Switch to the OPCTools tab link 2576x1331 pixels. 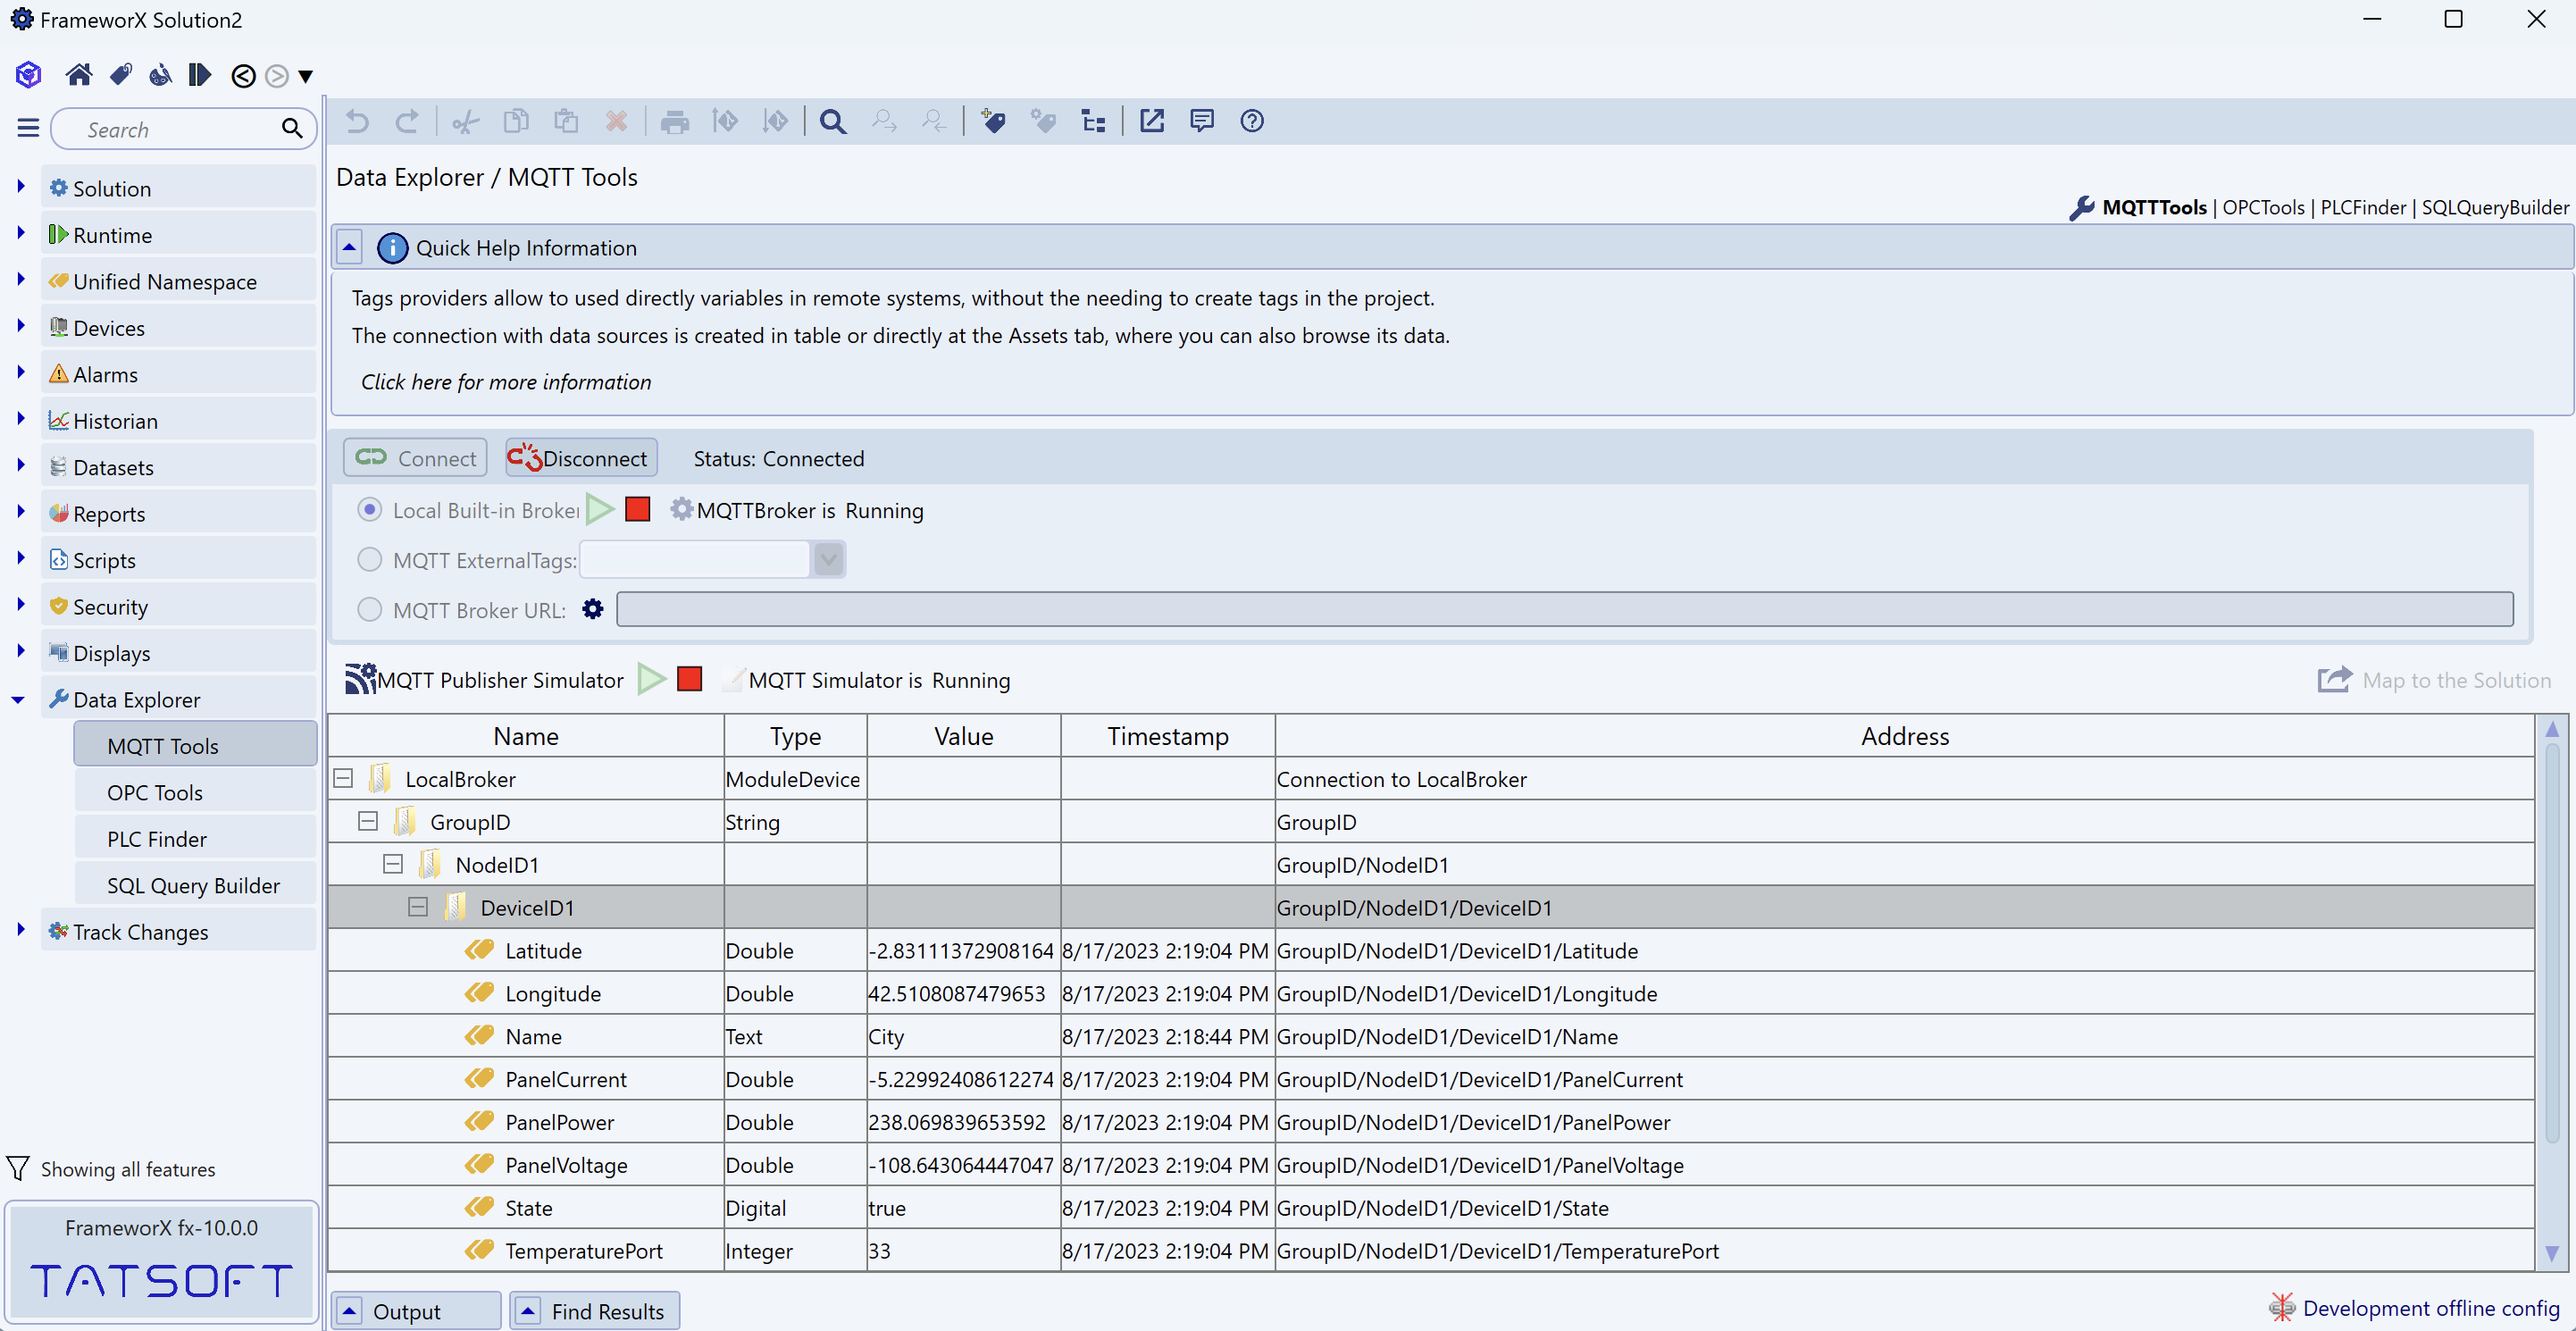[2263, 207]
